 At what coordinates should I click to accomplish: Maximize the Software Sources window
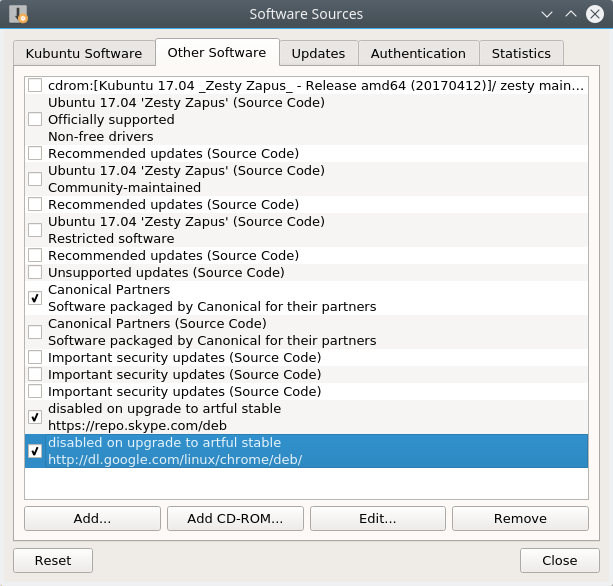571,14
